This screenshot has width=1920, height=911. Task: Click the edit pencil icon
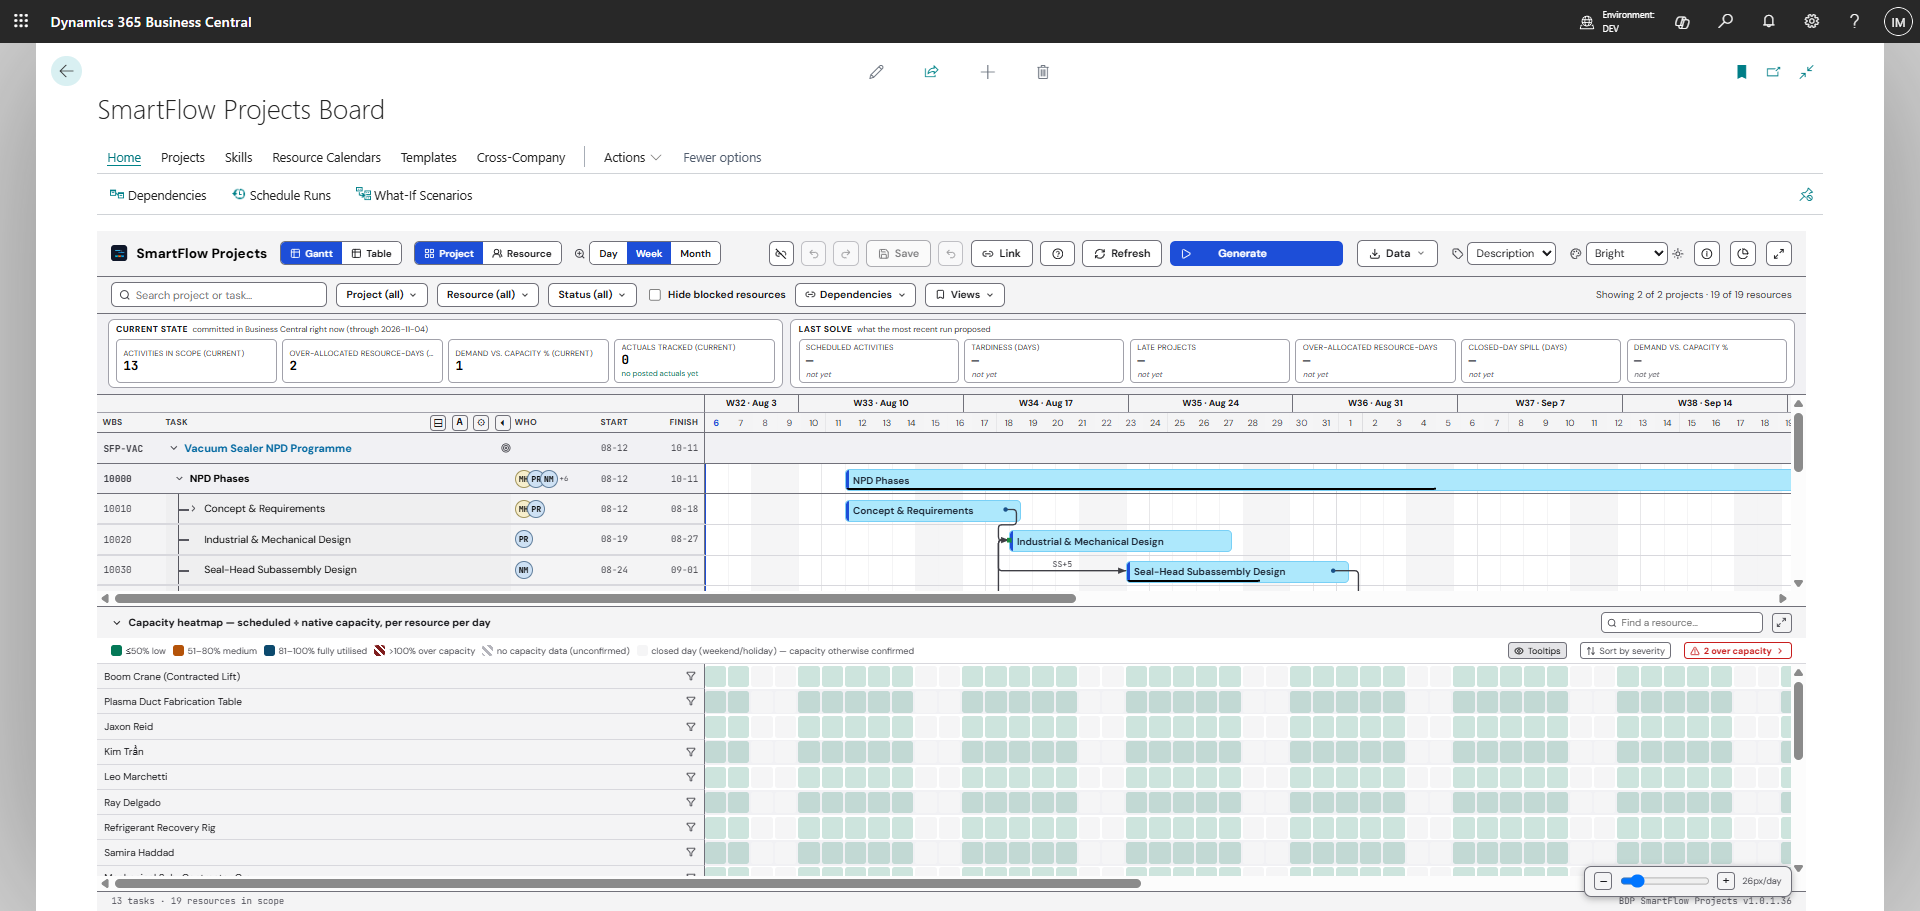coord(876,72)
